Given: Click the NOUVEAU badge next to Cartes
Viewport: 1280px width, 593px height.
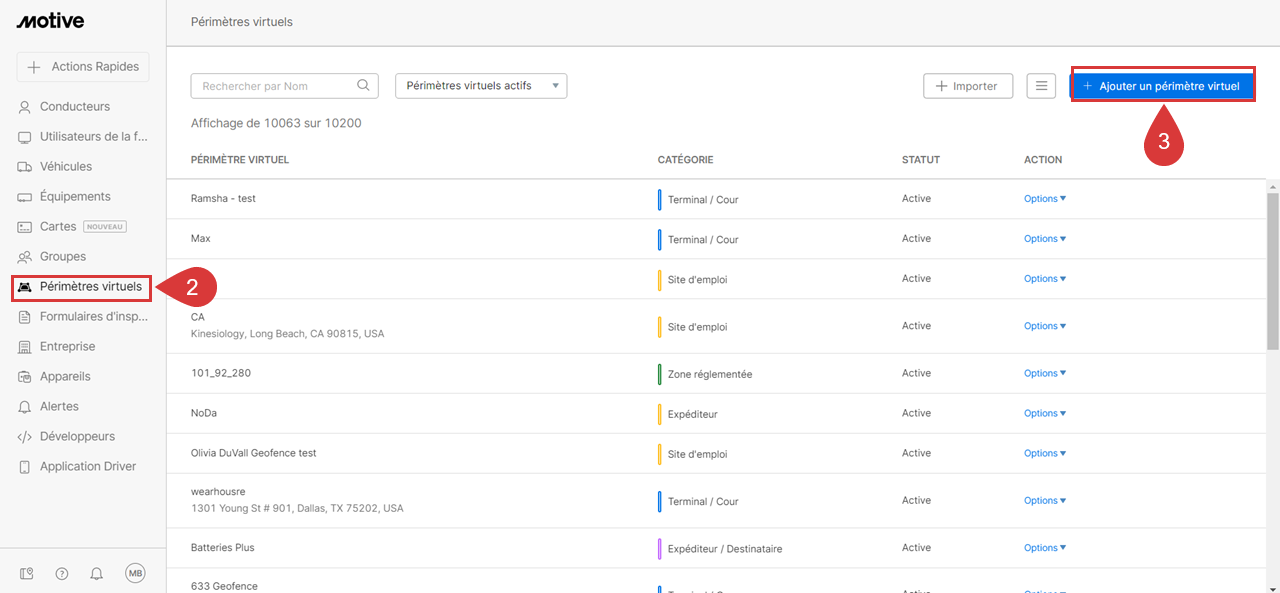Looking at the screenshot, I should tap(105, 227).
